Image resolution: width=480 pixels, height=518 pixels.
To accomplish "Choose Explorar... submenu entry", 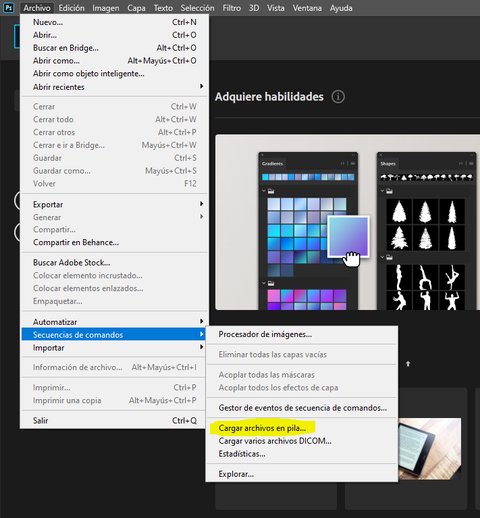I will point(302,474).
